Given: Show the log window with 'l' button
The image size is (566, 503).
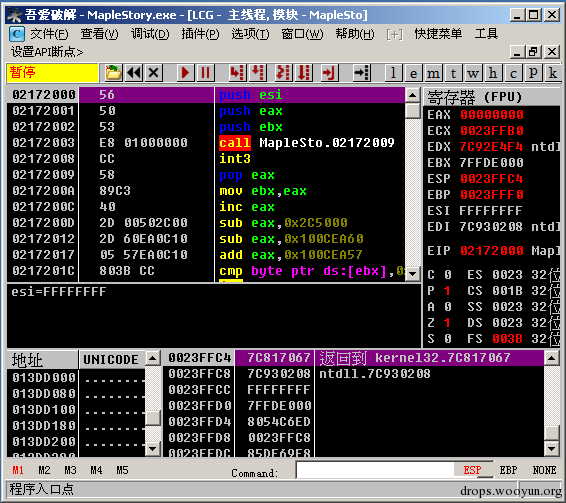Looking at the screenshot, I should click(x=393, y=73).
